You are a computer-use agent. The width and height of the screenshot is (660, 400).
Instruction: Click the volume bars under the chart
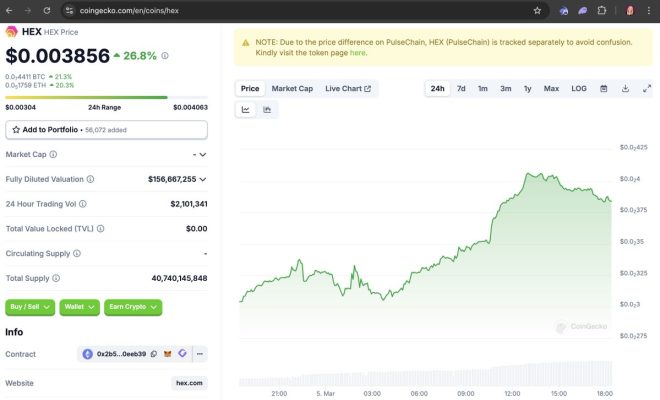tap(426, 374)
